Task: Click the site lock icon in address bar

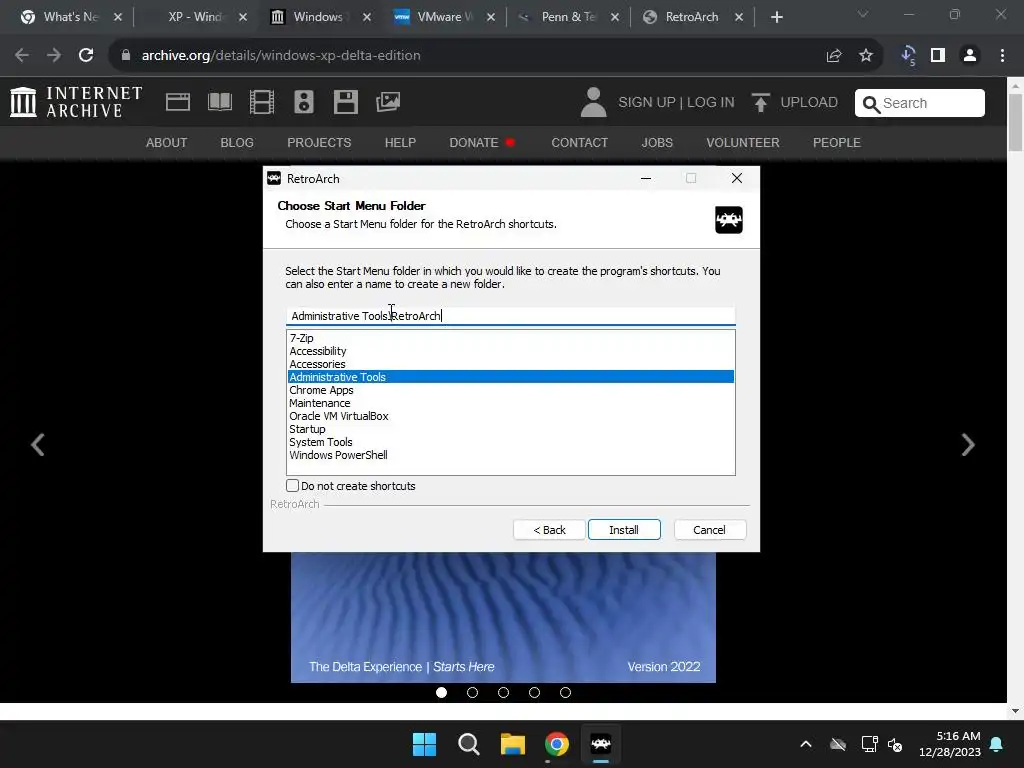Action: [x=126, y=56]
